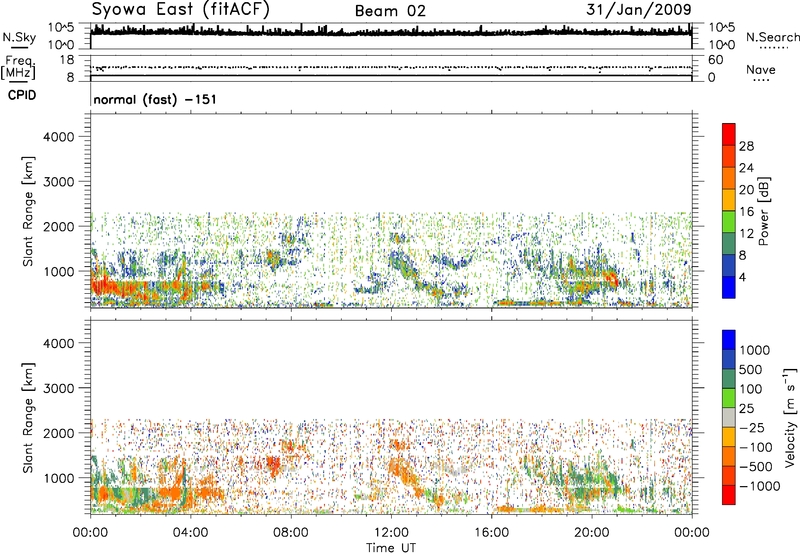Click the '08:00' time axis tick
This screenshot has height=554, width=800.
[290, 533]
